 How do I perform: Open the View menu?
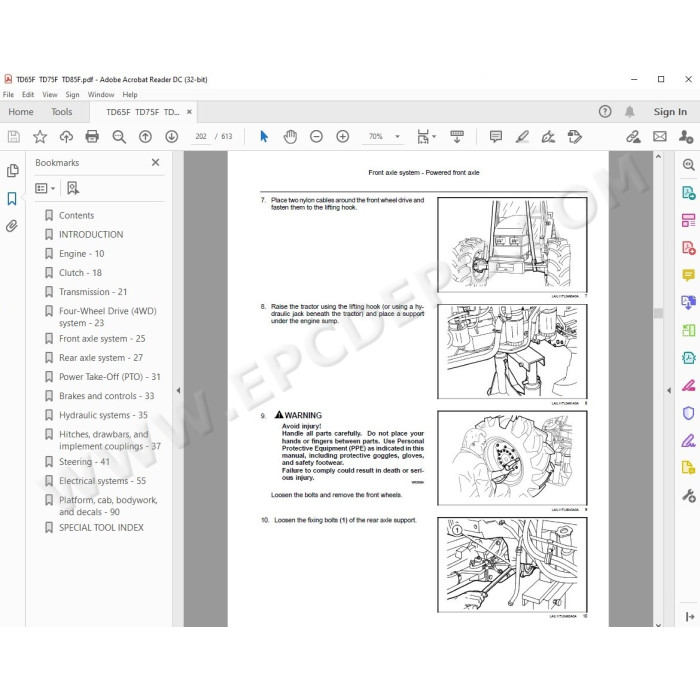tap(50, 95)
